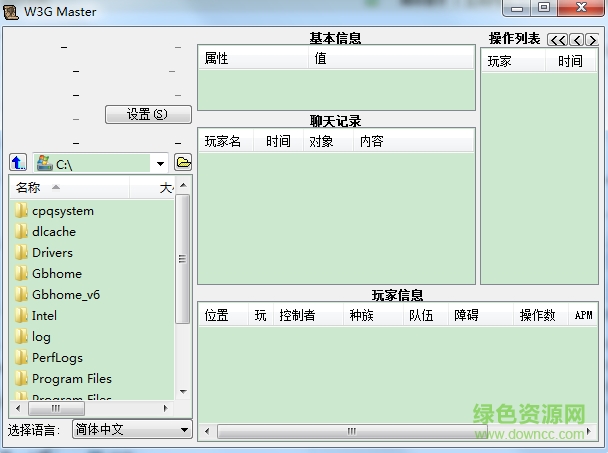Viewport: 608px width, 453px height.
Task: Click chat log 时间 column header
Action: tap(278, 141)
